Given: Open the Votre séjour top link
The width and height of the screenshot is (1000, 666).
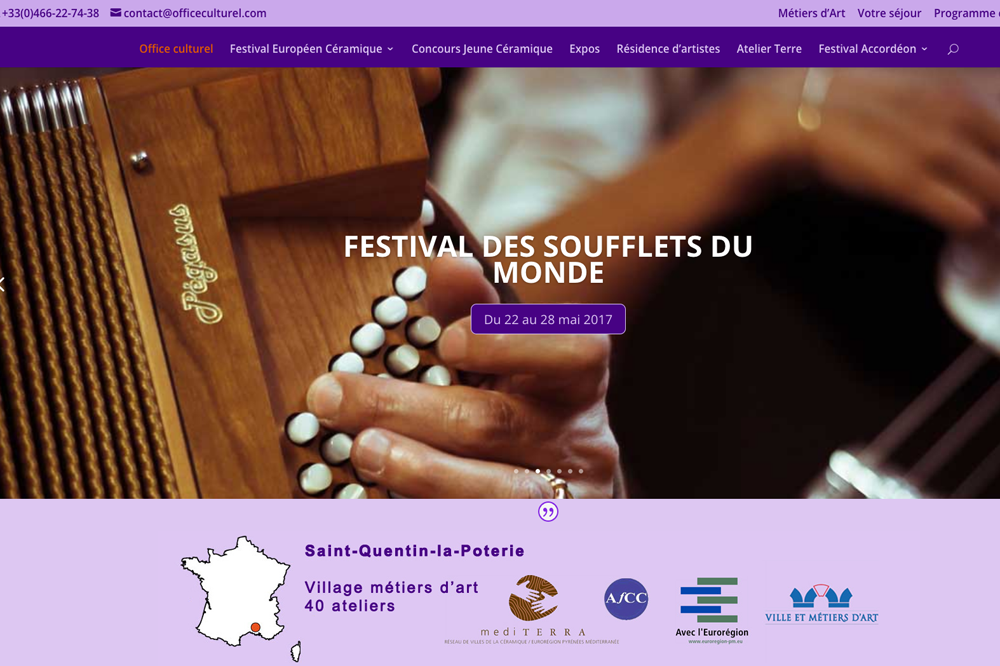Looking at the screenshot, I should pyautogui.click(x=889, y=13).
